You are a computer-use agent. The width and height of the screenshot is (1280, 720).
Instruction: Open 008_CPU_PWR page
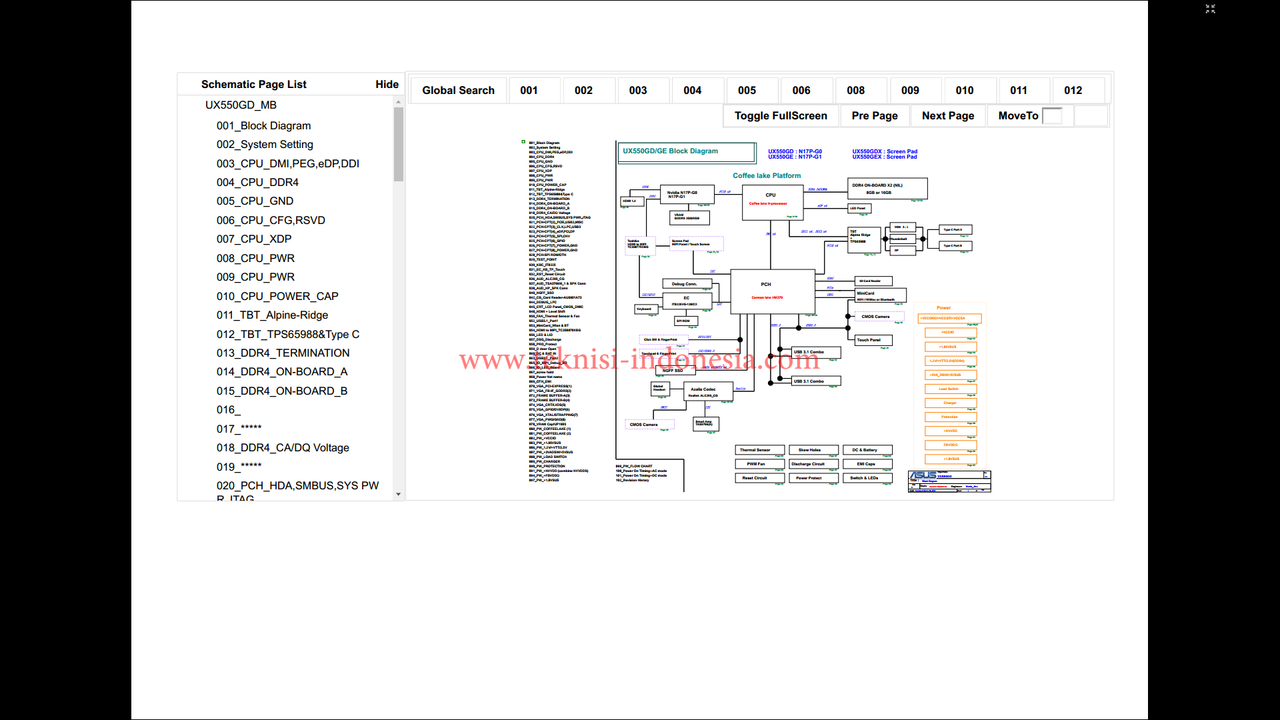pos(256,259)
